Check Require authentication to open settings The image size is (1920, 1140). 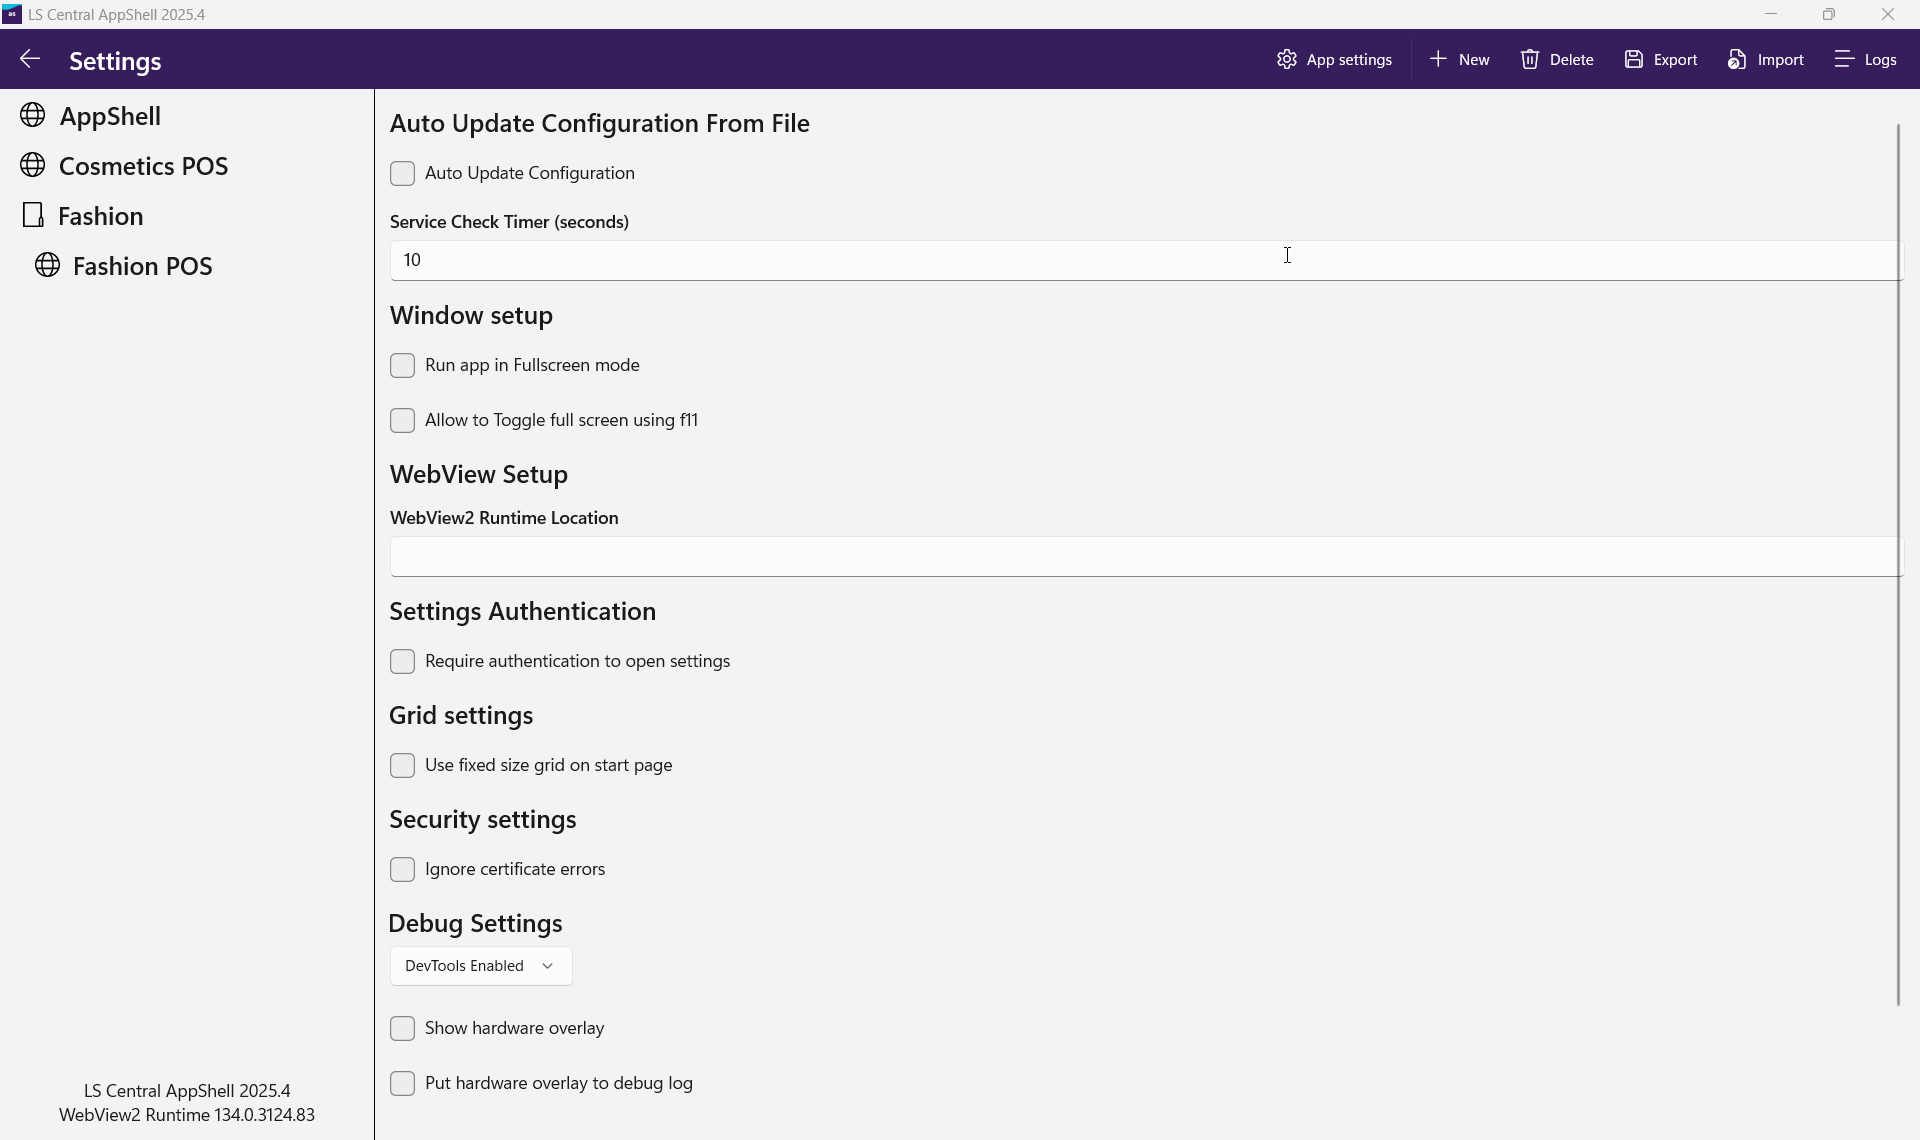pos(402,661)
